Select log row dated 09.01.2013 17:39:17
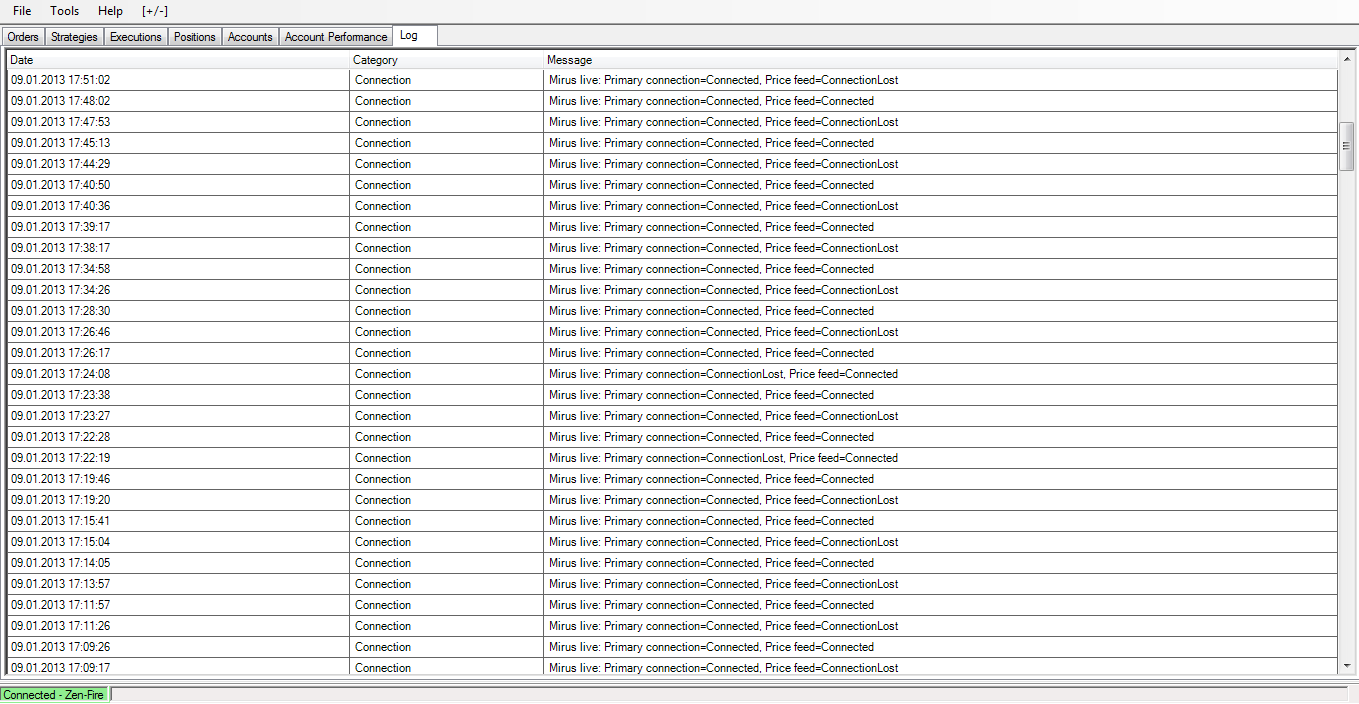 672,227
